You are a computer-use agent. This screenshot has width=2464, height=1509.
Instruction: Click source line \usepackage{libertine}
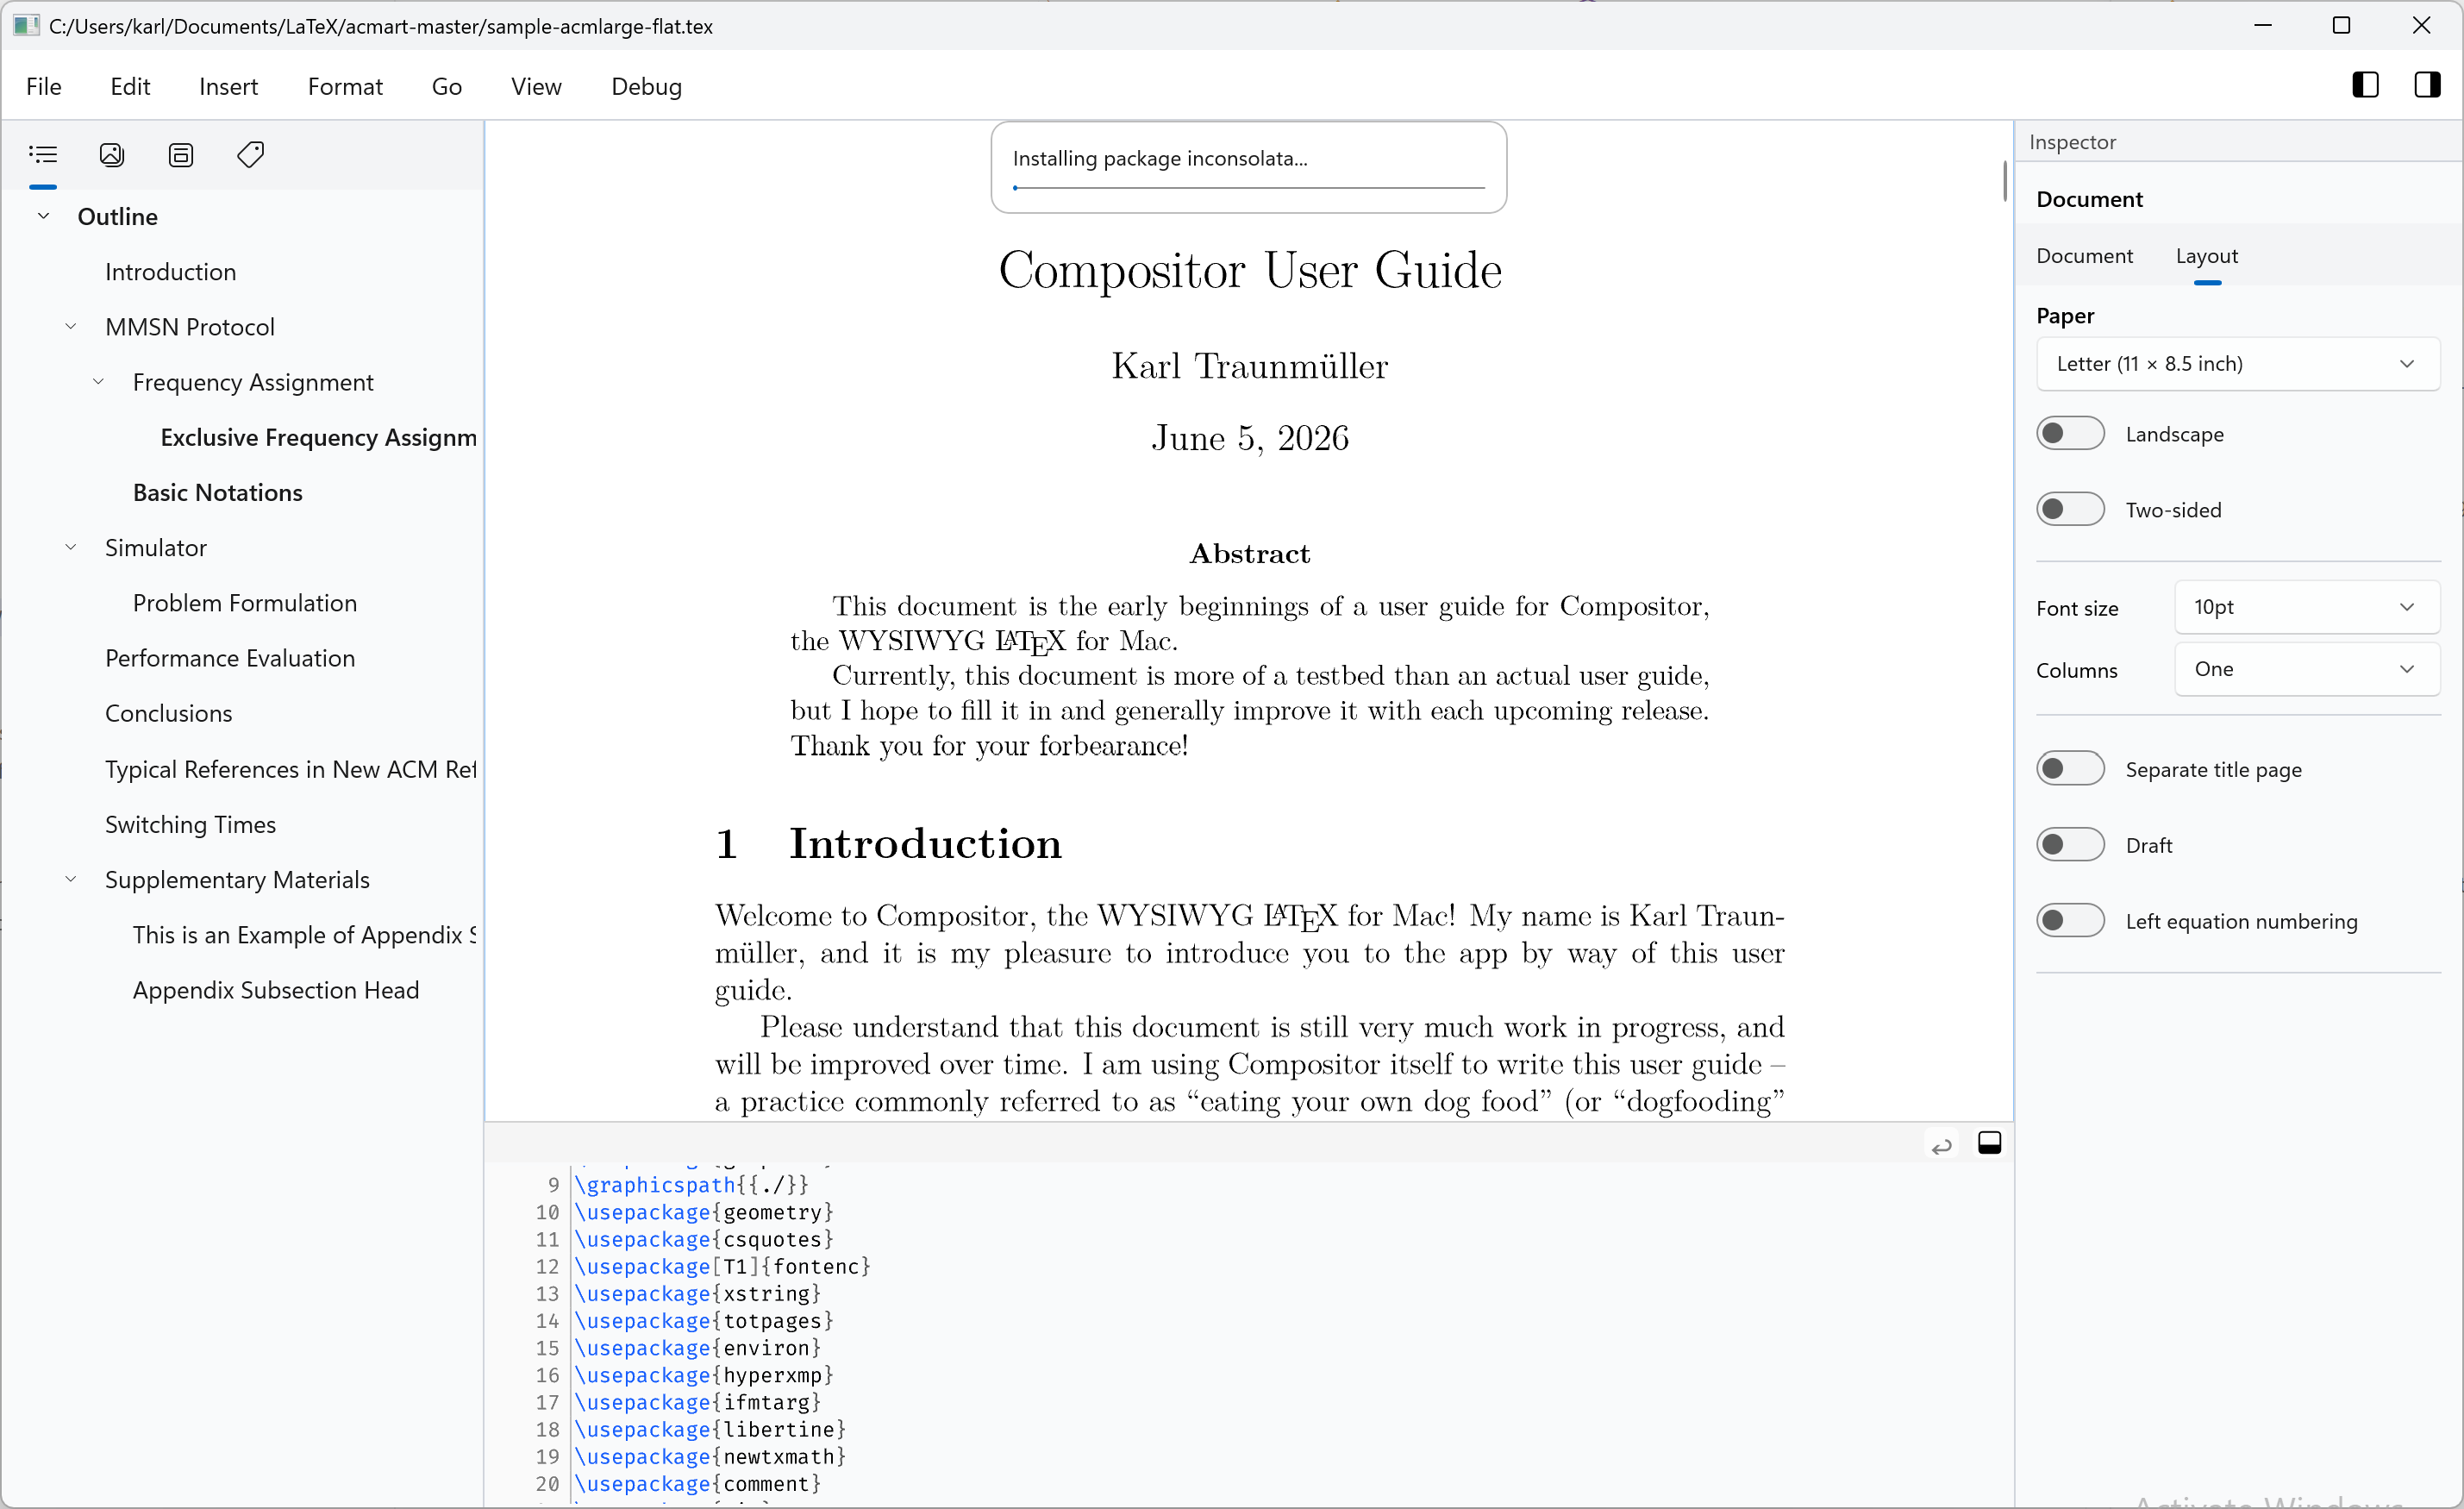pos(710,1429)
